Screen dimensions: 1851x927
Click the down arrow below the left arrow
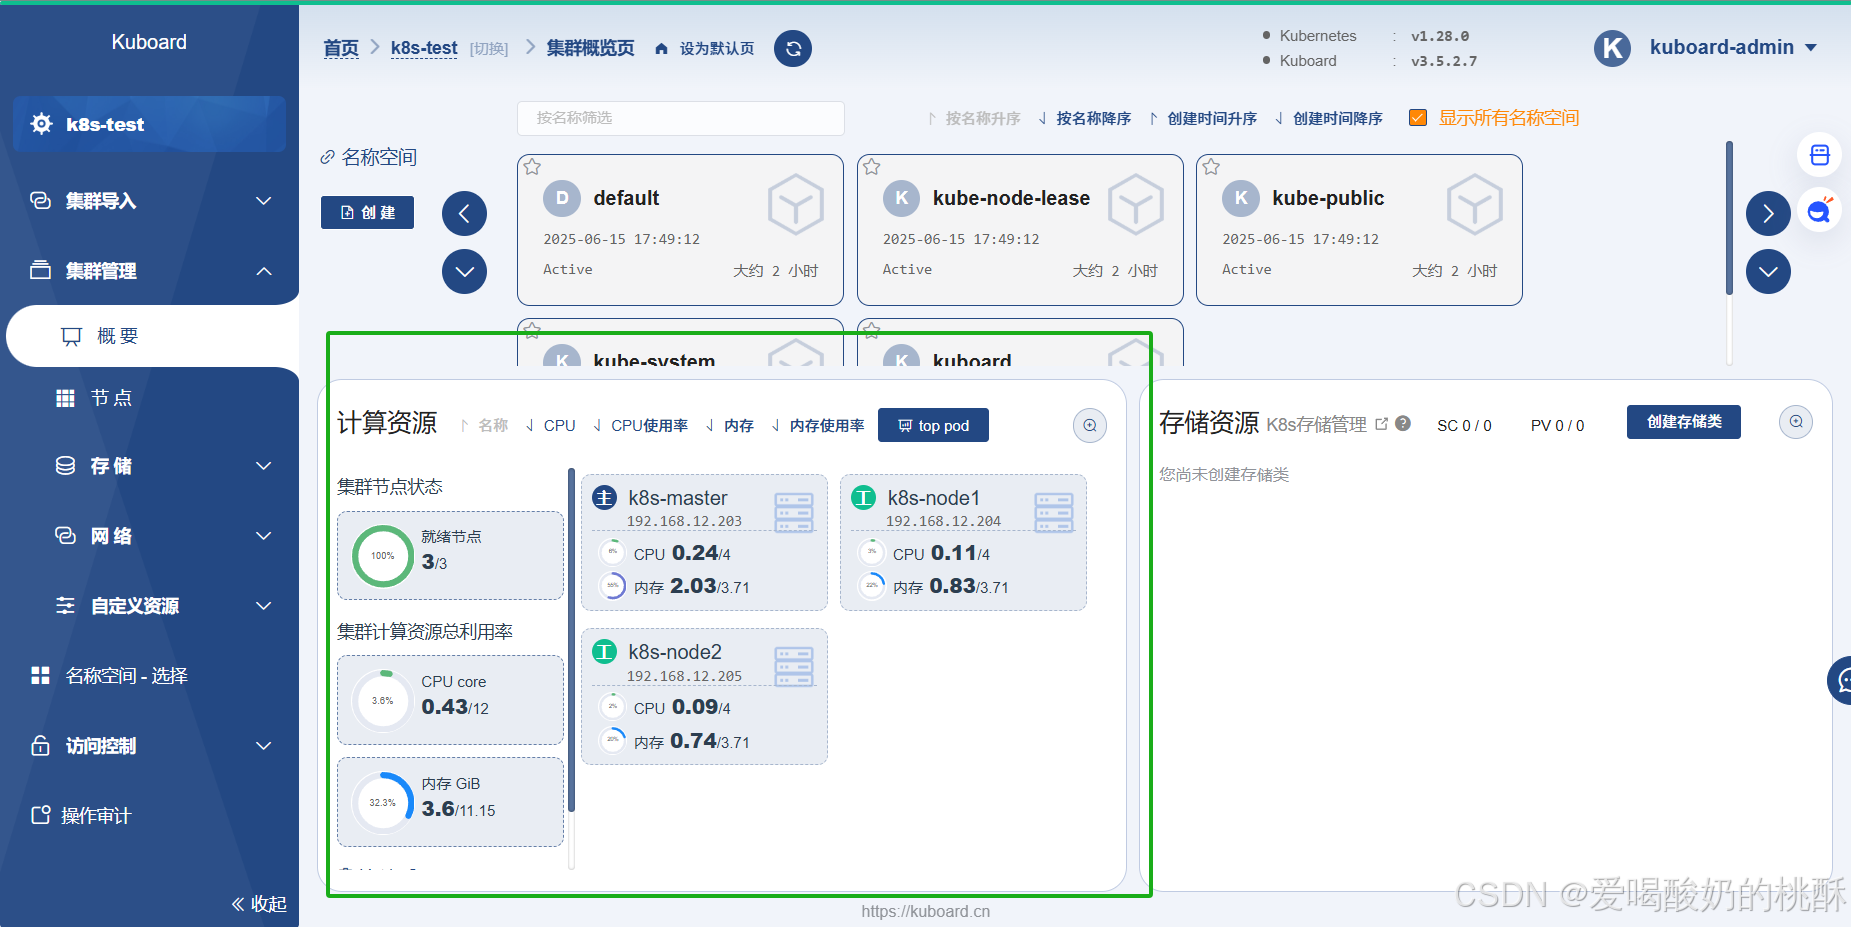point(464,271)
